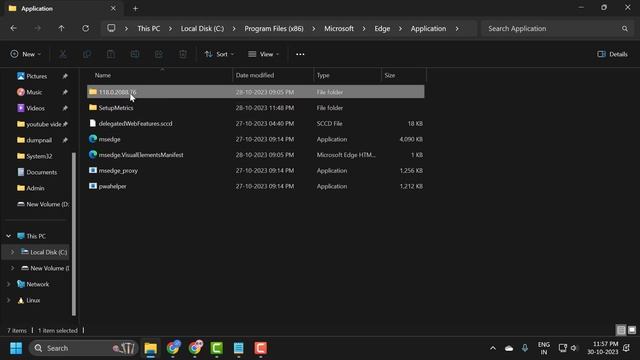This screenshot has width=640, height=360.
Task: Click the taskbar Search box
Action: [84, 348]
